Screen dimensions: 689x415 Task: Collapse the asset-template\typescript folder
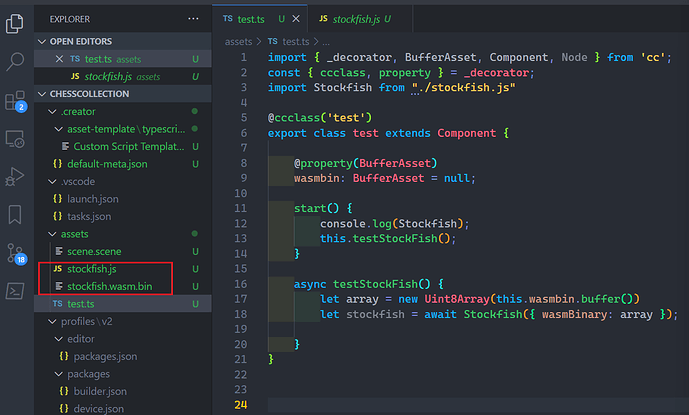(58, 129)
